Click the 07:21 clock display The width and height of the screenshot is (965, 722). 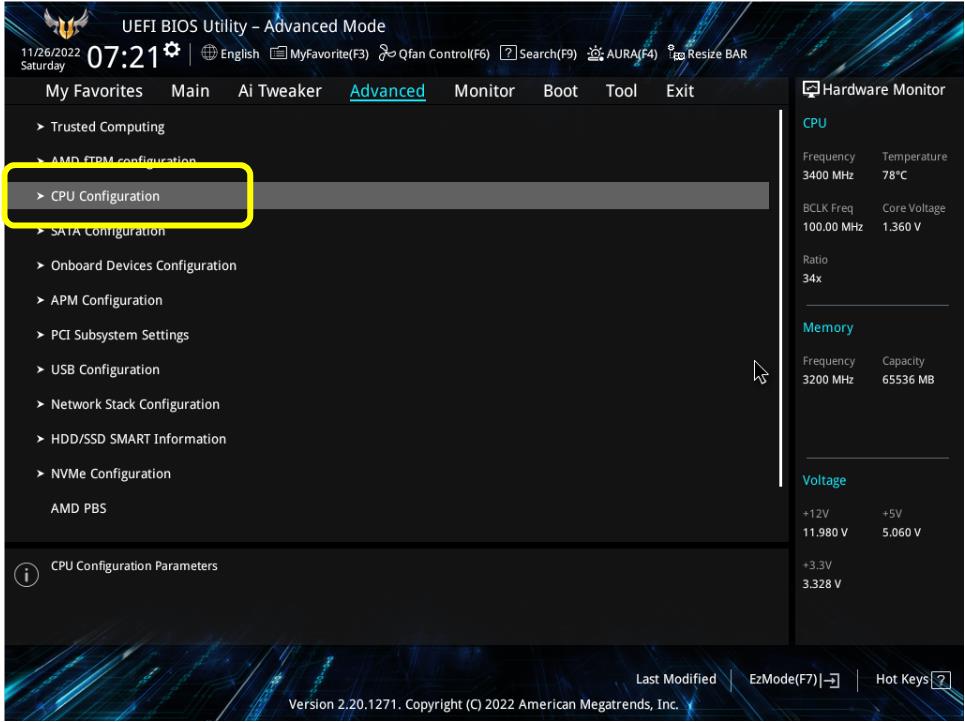click(123, 57)
